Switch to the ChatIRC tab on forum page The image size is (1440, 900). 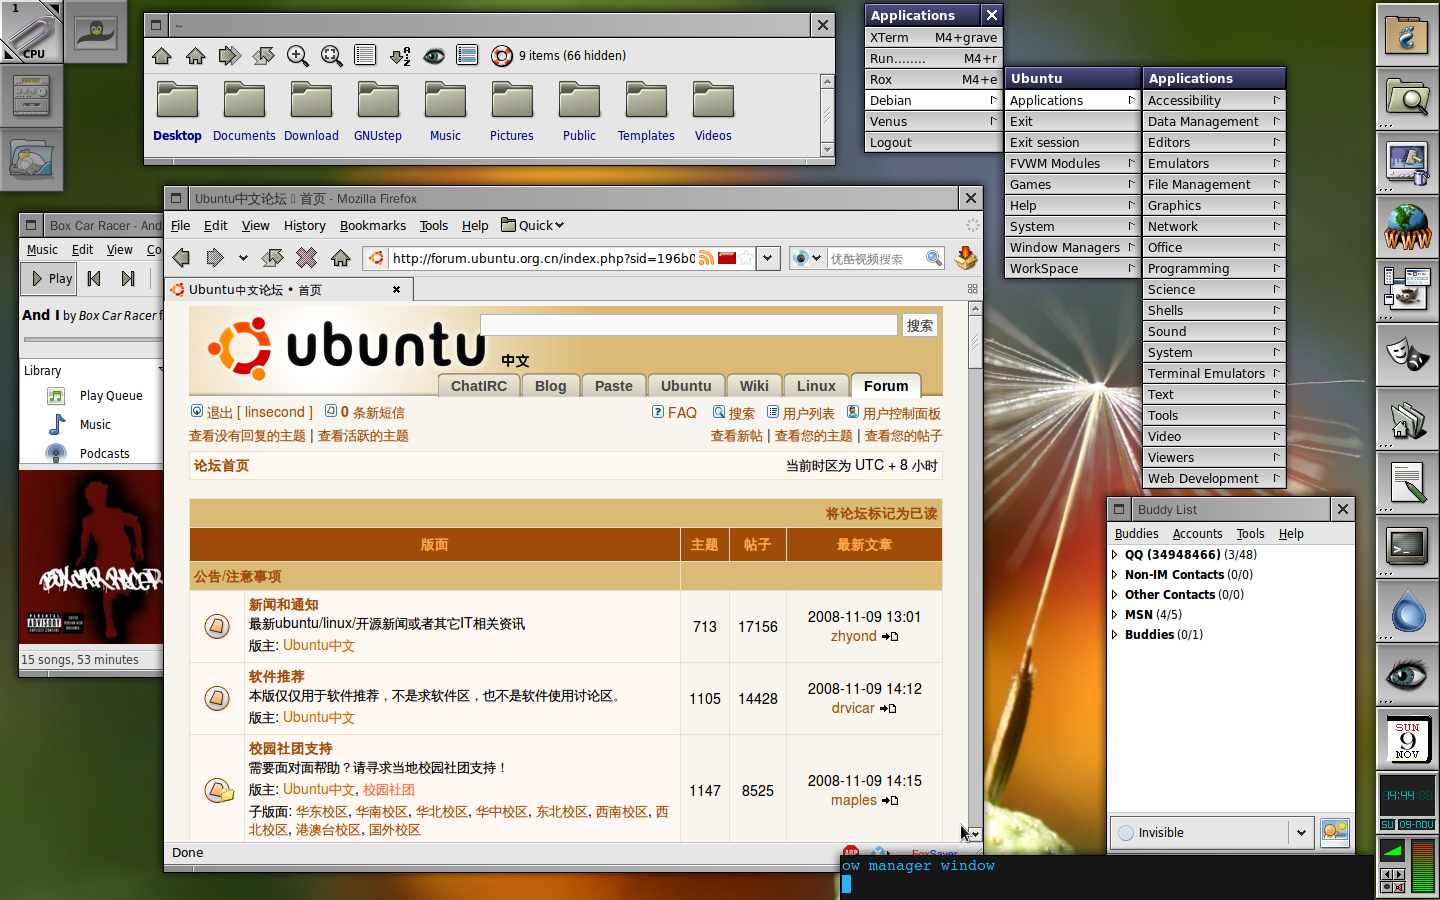479,386
